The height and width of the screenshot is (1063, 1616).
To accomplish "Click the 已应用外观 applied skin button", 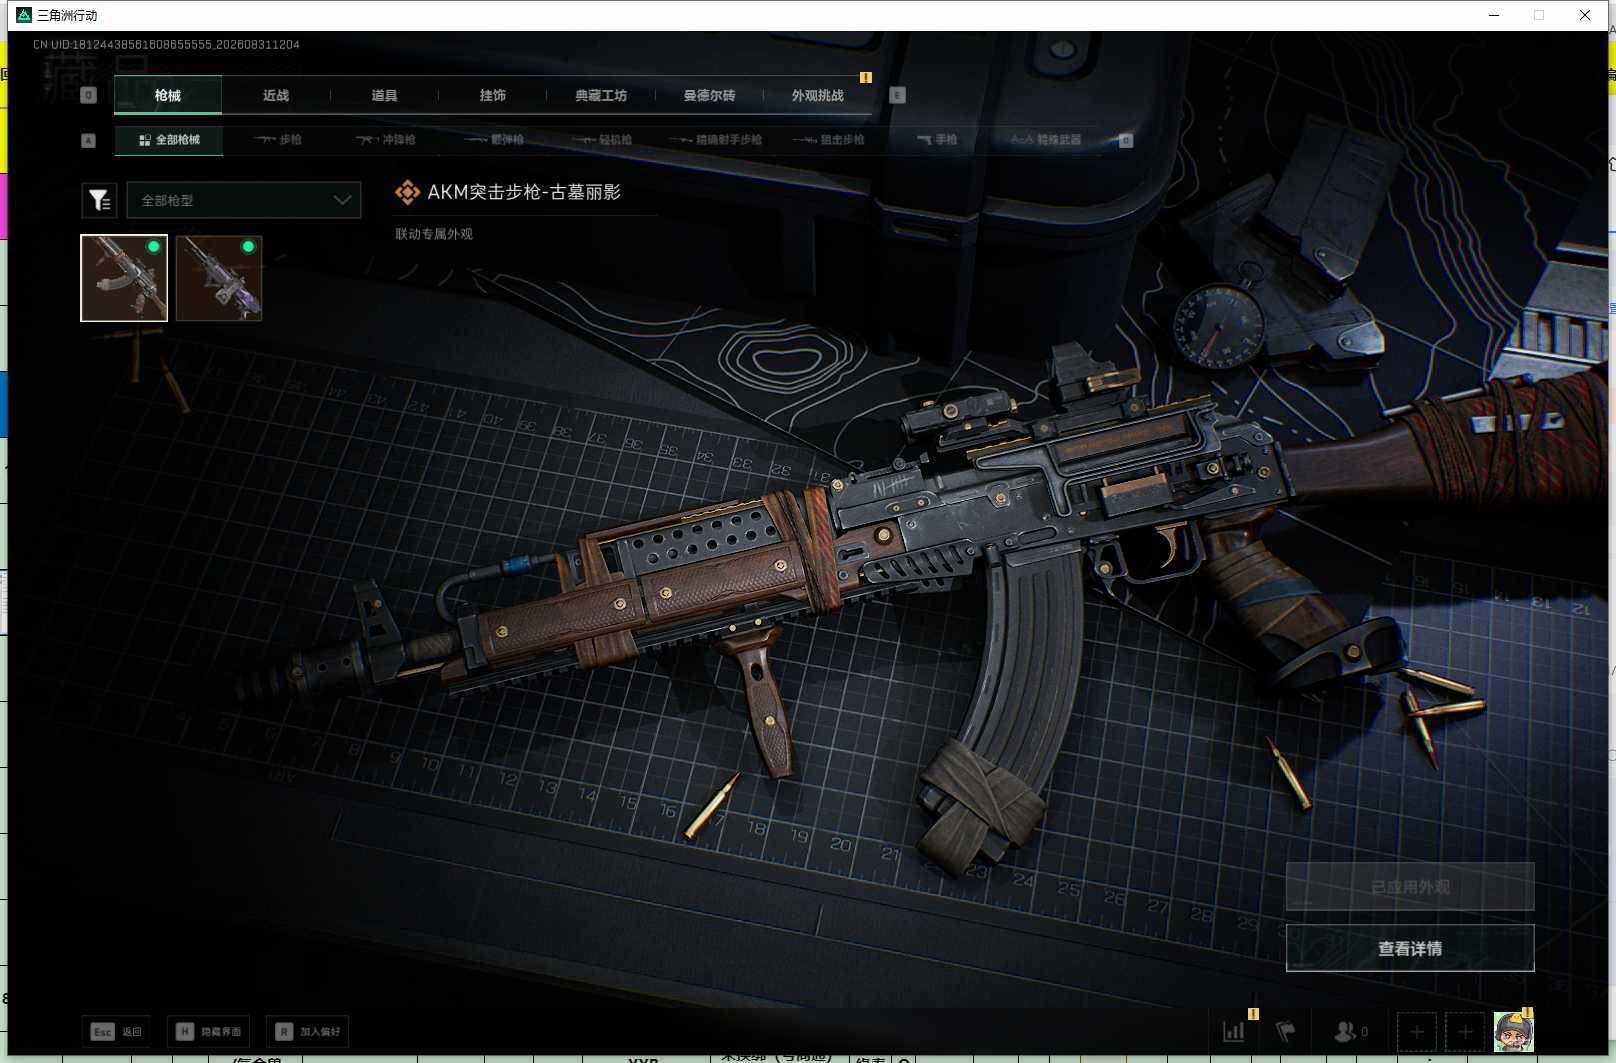I will point(1410,887).
